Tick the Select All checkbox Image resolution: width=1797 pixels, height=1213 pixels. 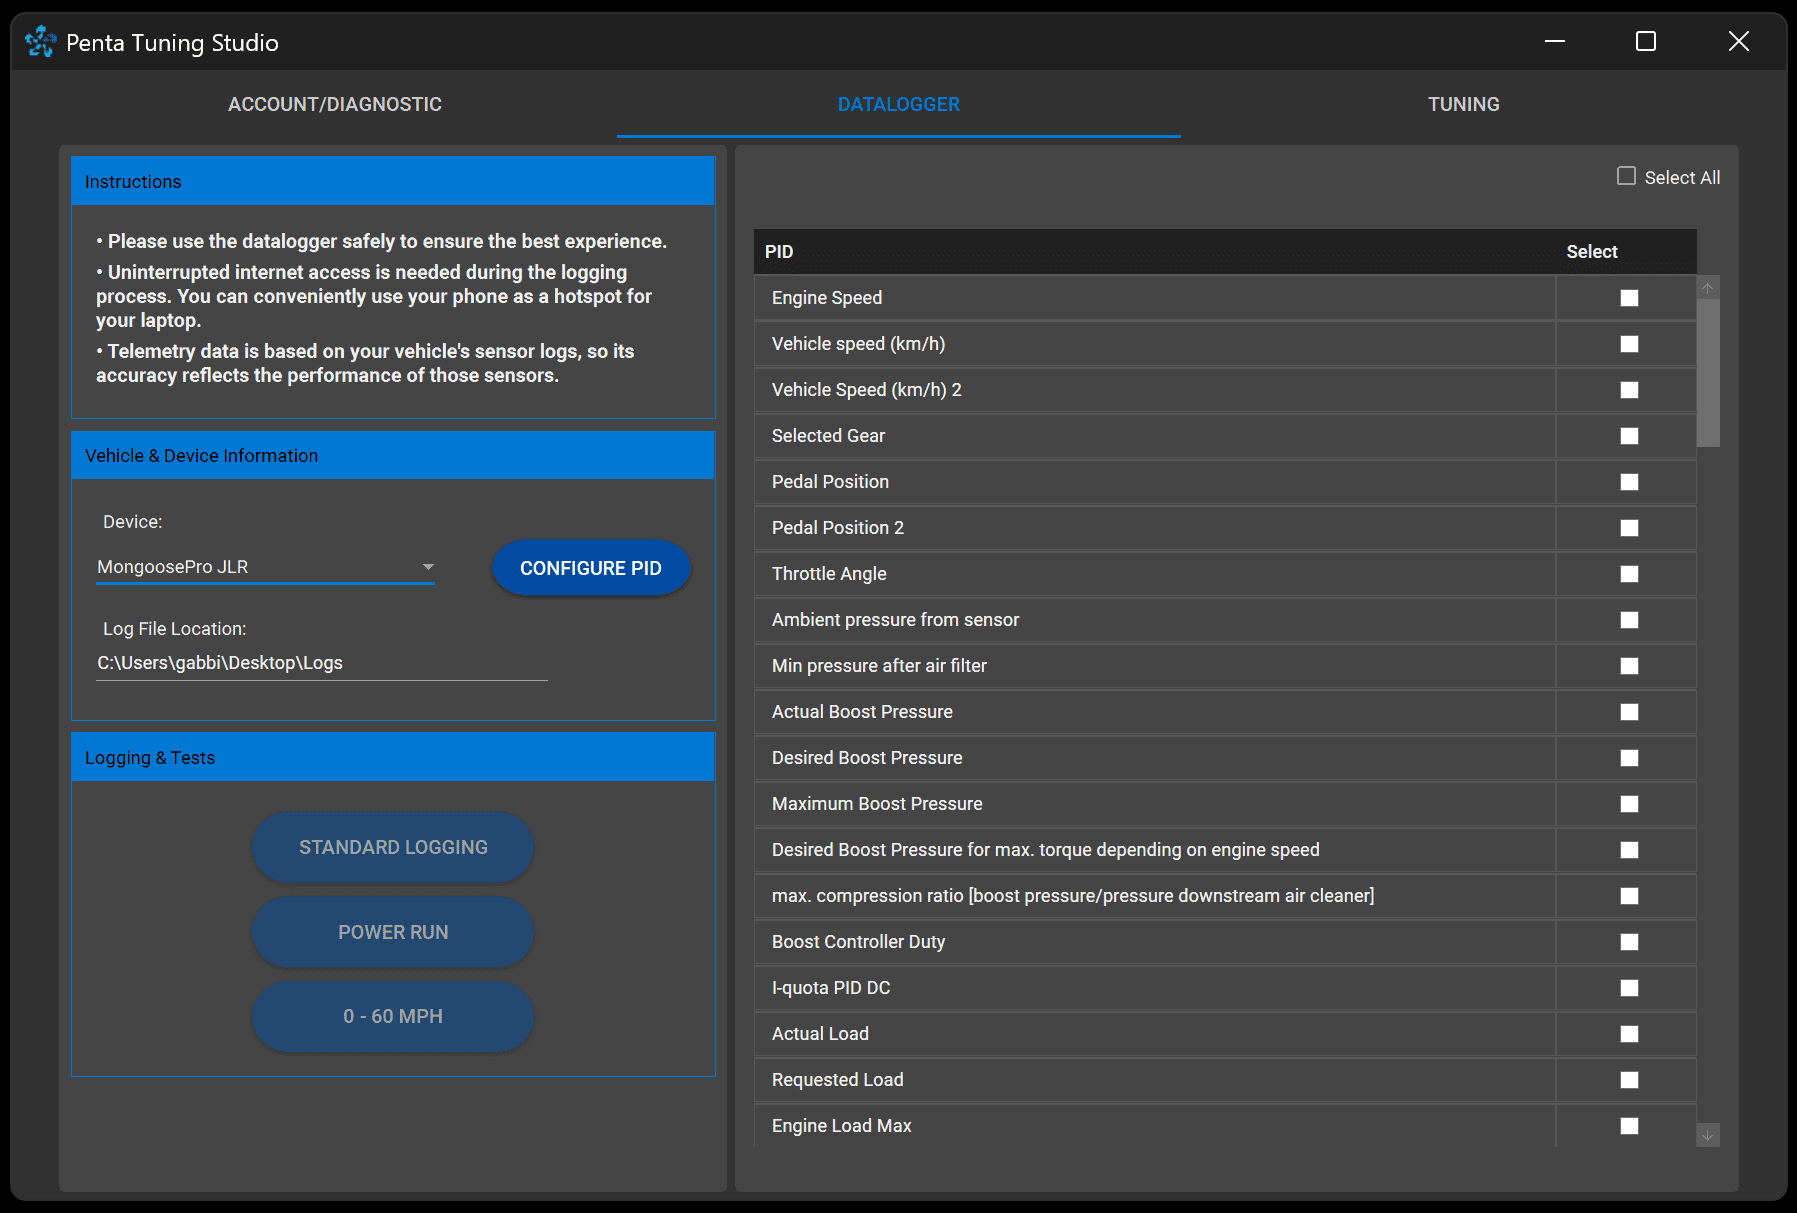pyautogui.click(x=1627, y=177)
